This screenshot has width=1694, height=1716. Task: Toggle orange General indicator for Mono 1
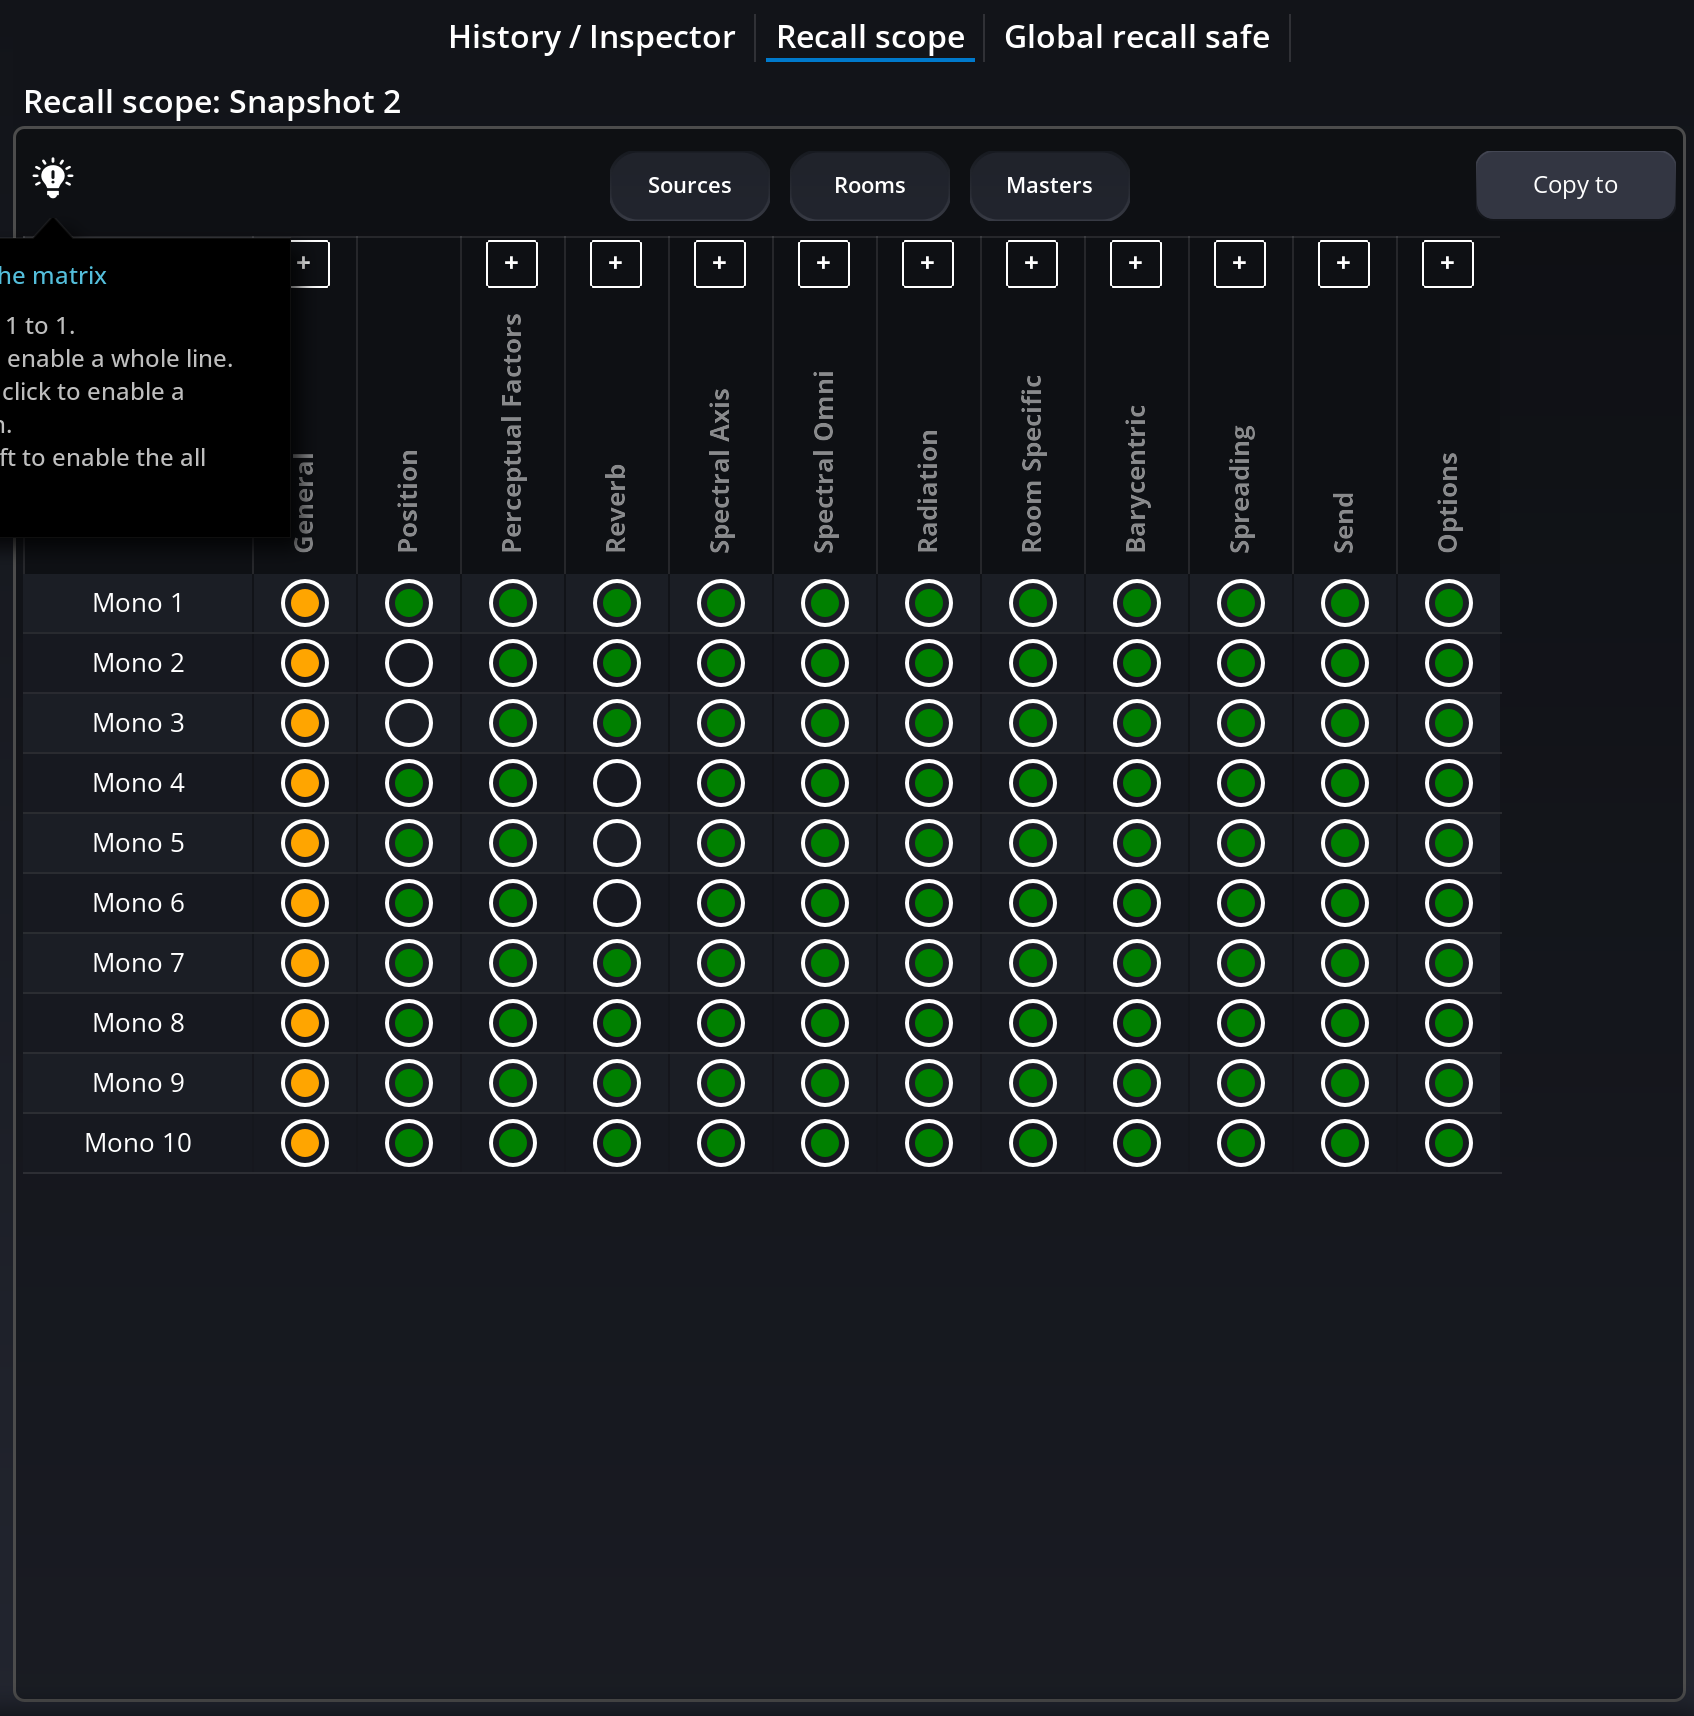[305, 603]
